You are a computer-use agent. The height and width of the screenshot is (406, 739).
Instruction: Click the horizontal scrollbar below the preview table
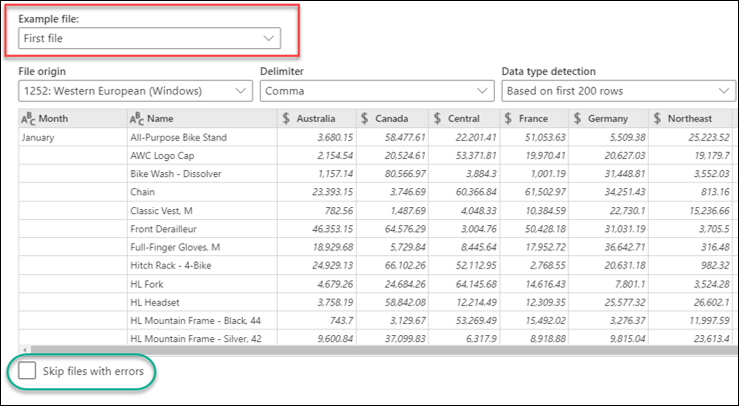tap(382, 350)
